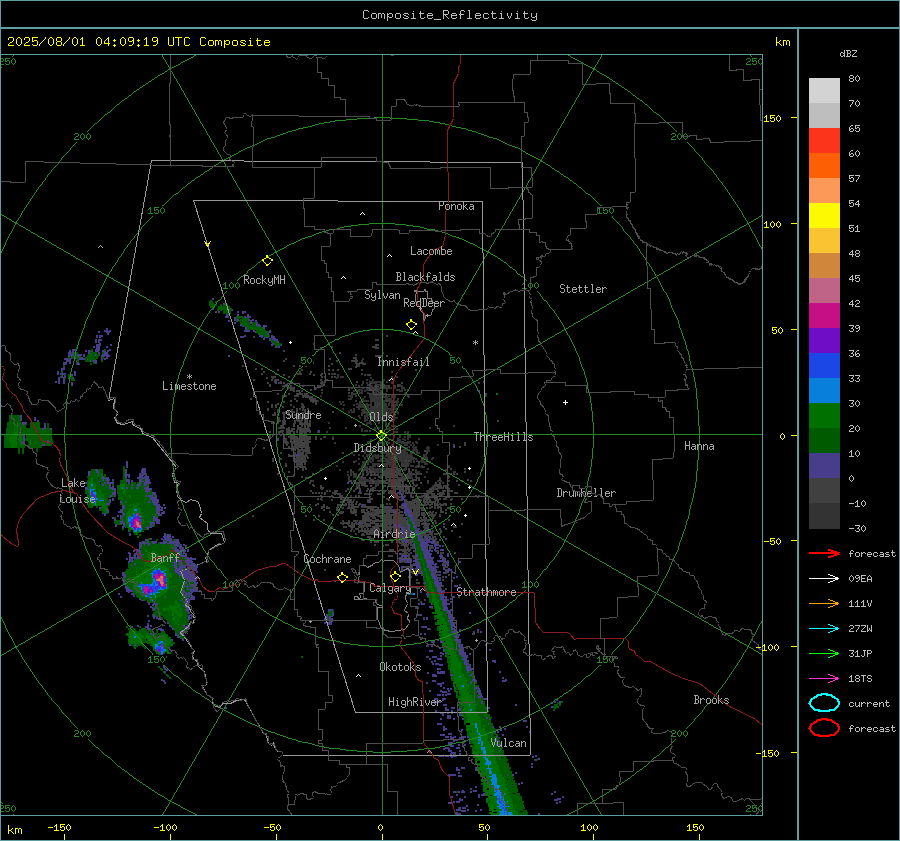Screen dimensions: 900x841
Task: Click the Sylvan label
Action: coord(382,295)
